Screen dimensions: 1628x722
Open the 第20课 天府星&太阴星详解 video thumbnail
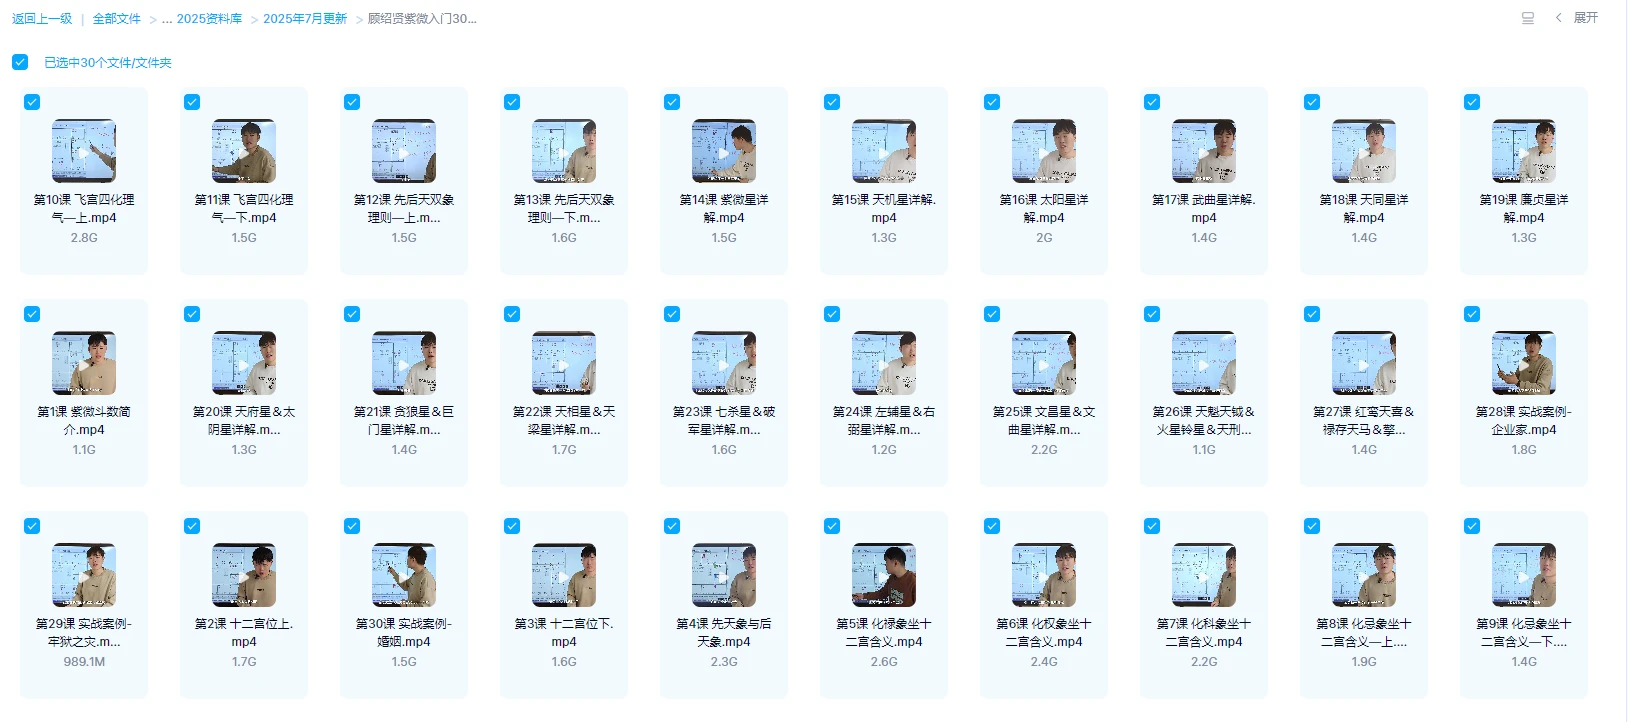tap(244, 363)
